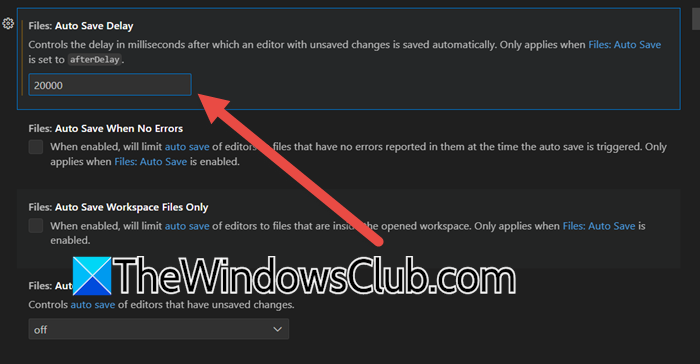
Task: Select the Files: Auto Save Delay title
Action: click(x=81, y=26)
